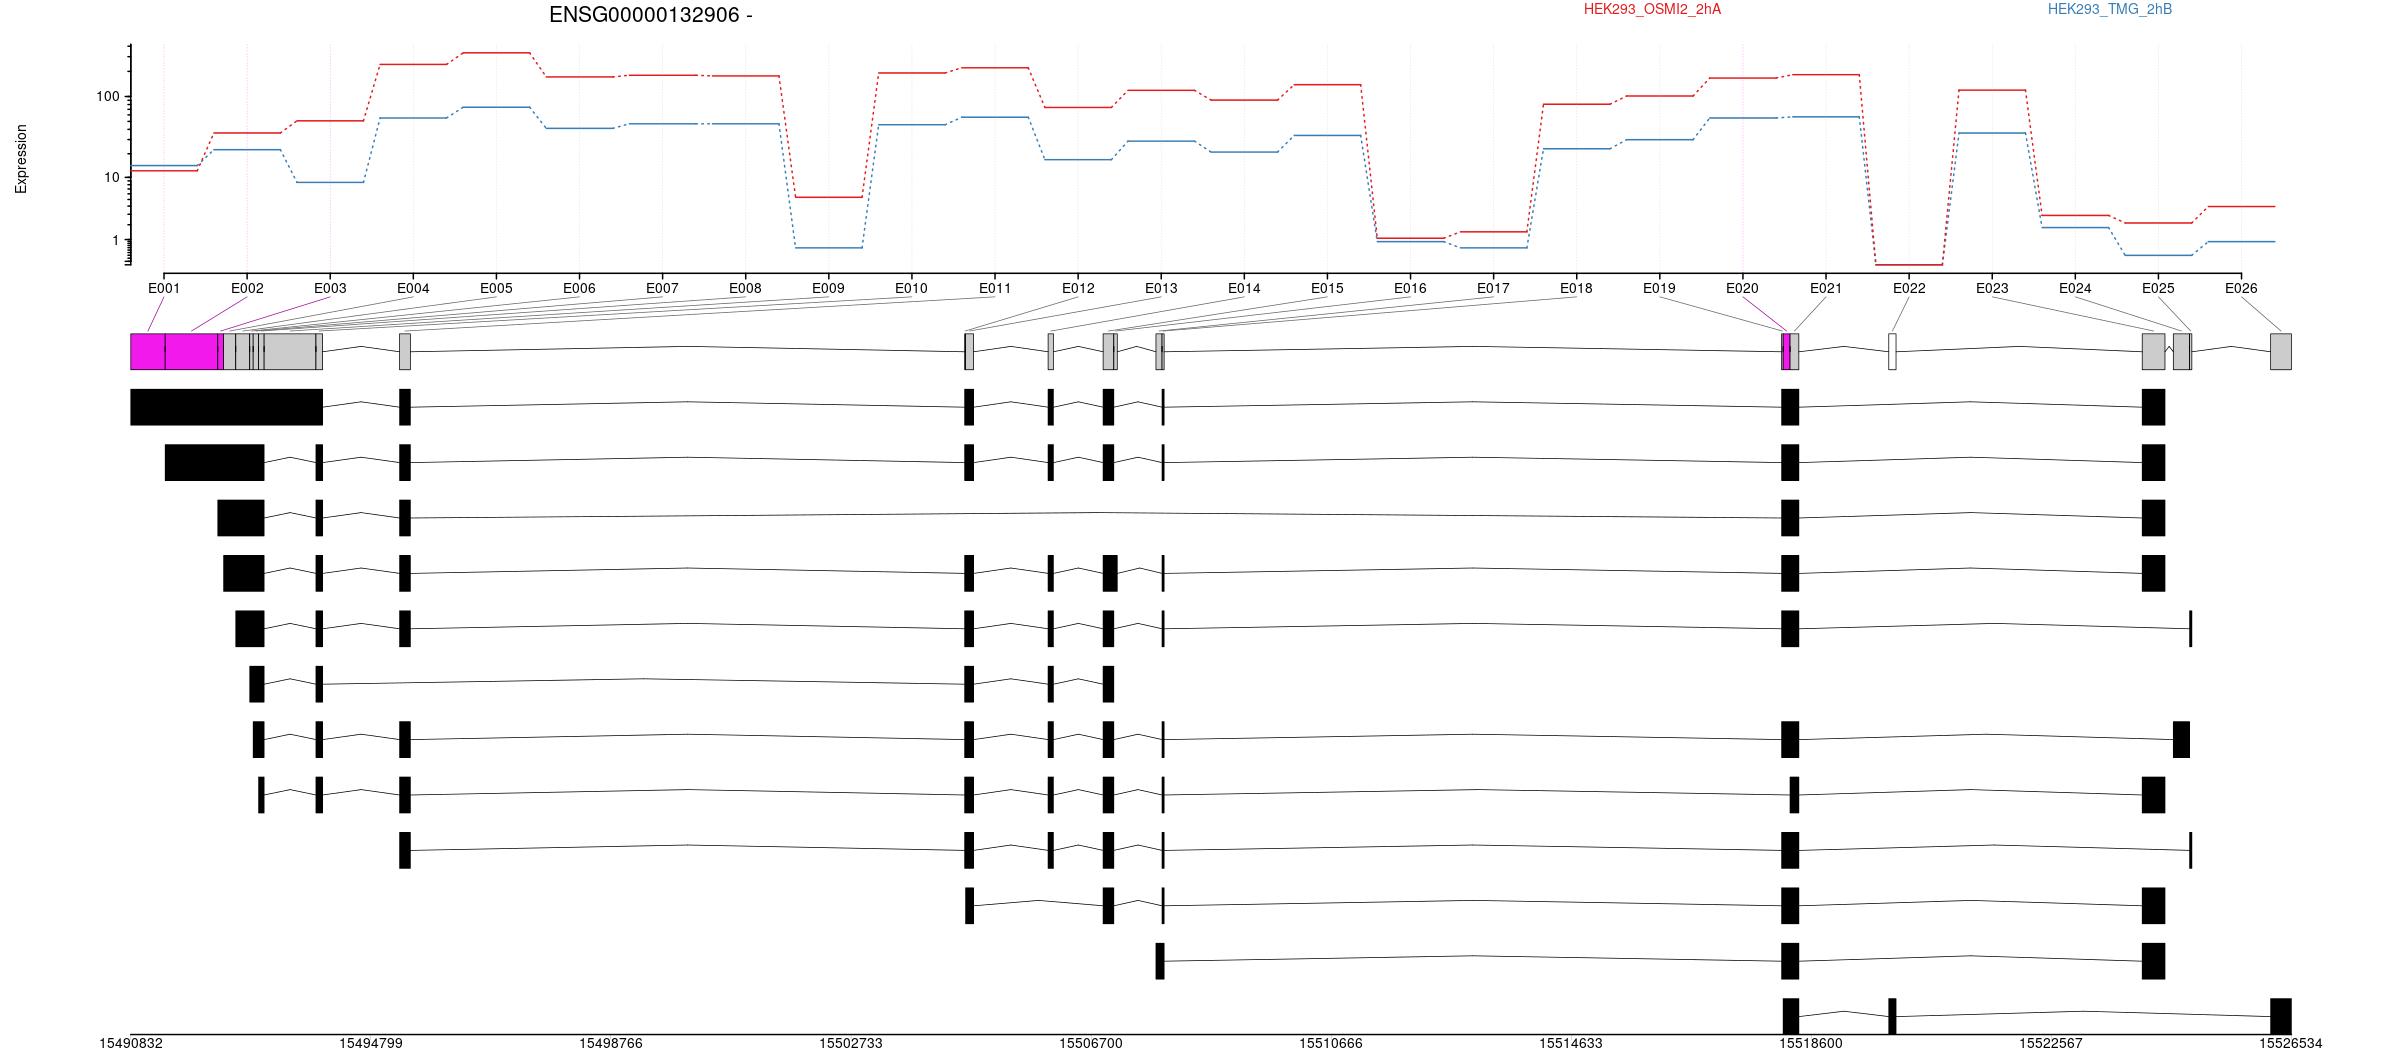Screen dimensions: 2400x1060
Task: Click genomic coordinate 15522567
Action: (2051, 1044)
